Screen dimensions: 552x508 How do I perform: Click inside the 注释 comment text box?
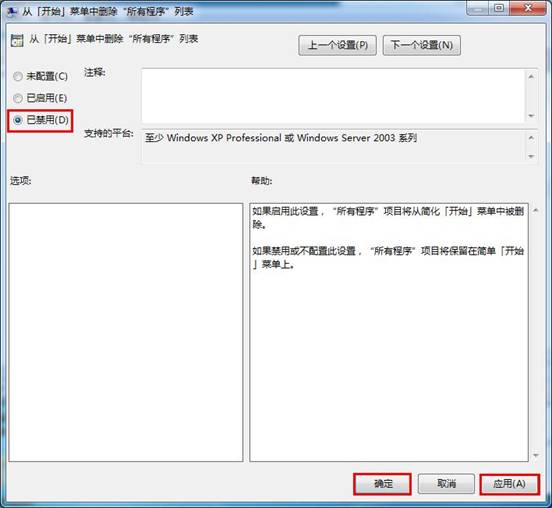tap(333, 96)
